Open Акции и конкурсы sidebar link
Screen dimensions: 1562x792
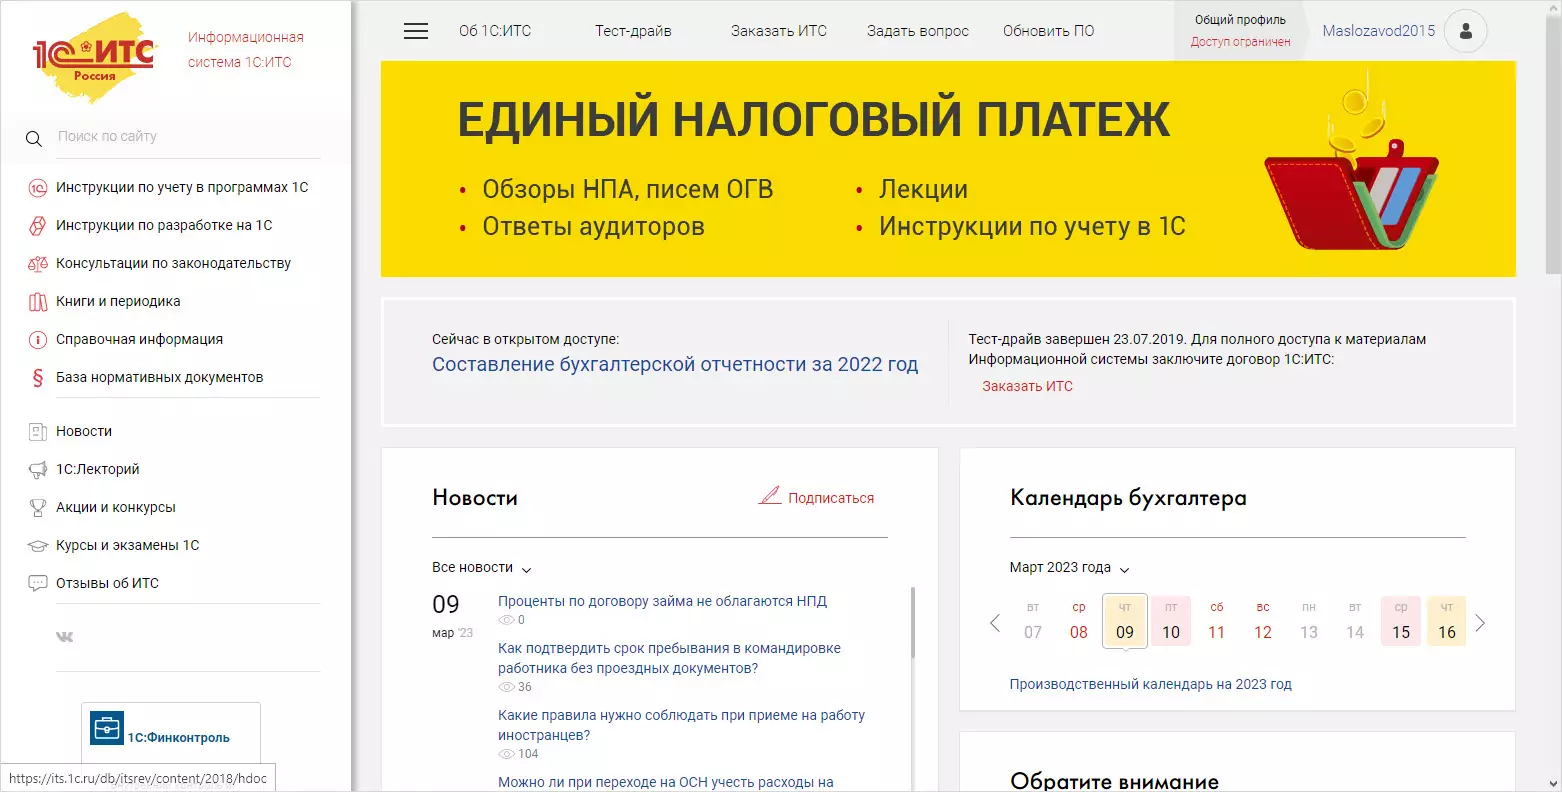[x=116, y=508]
